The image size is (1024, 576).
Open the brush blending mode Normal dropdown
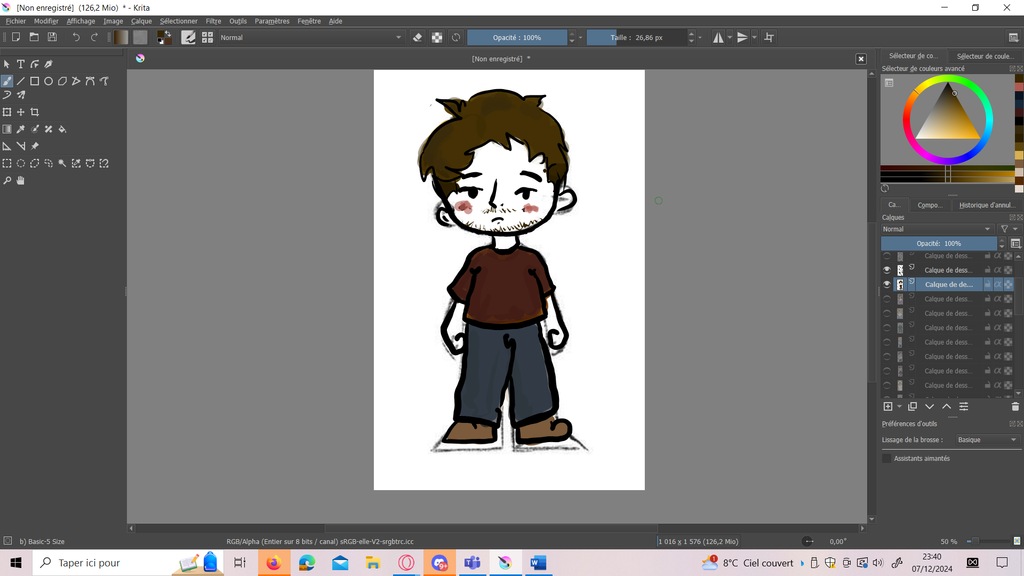click(x=310, y=37)
